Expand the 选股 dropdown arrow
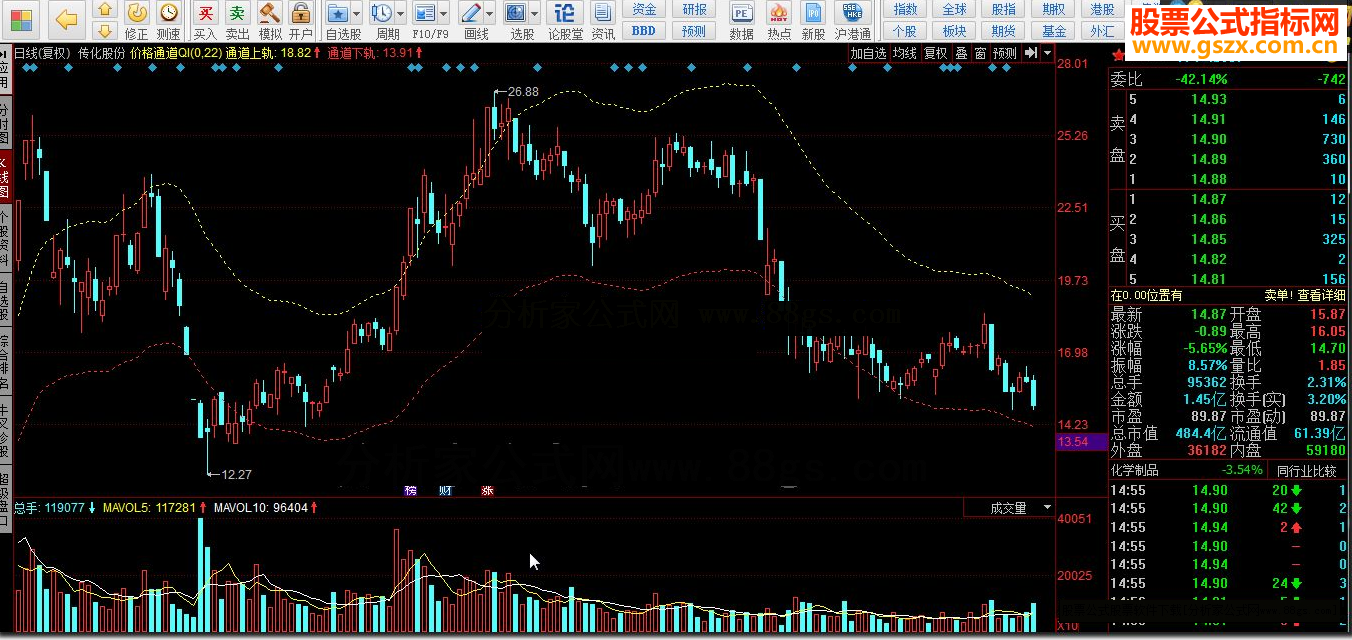 (x=535, y=14)
